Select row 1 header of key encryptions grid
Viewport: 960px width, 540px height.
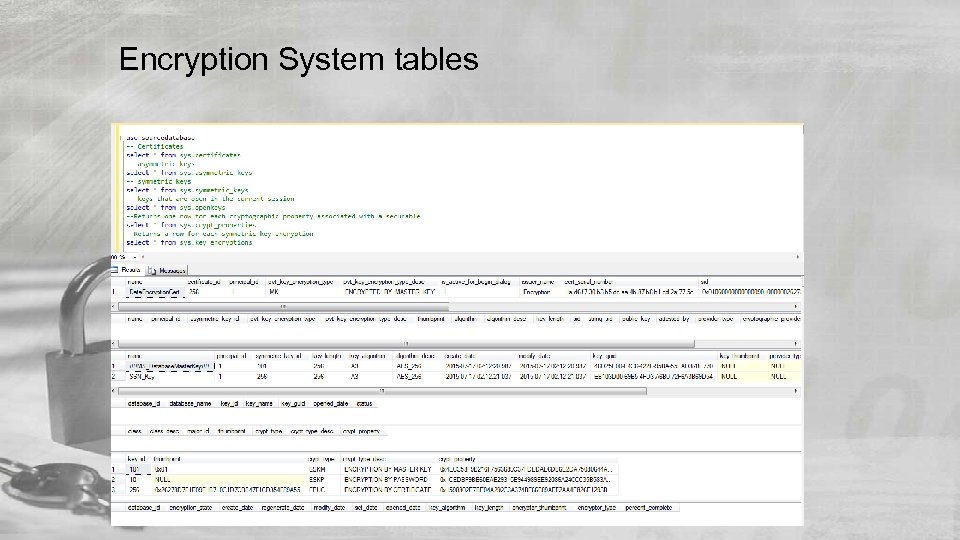click(118, 470)
